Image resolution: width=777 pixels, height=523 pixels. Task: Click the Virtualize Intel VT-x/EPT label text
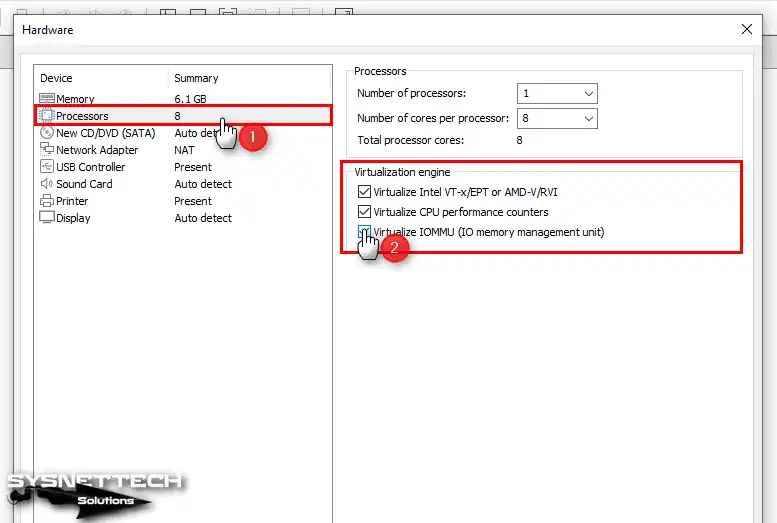[465, 192]
